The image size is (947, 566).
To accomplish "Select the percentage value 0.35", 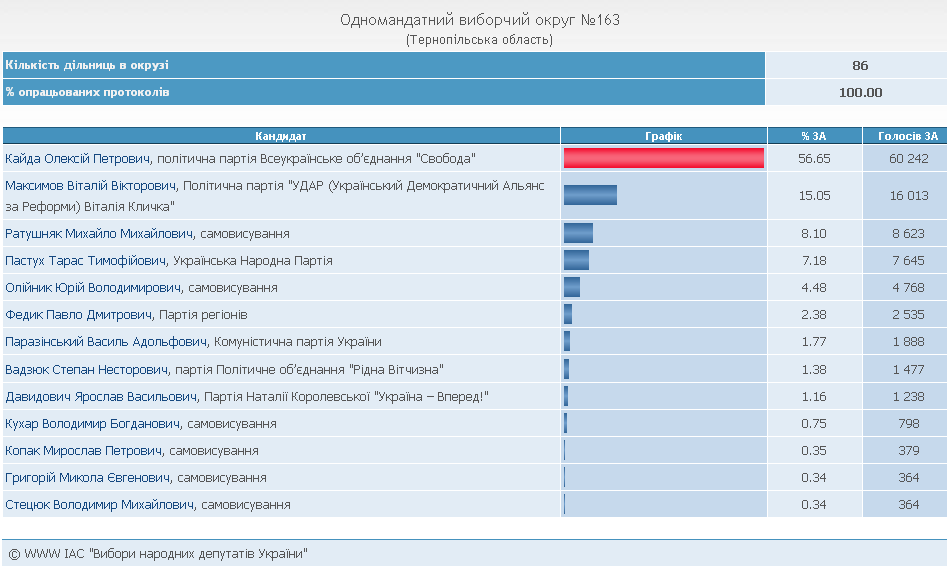I will (x=814, y=451).
